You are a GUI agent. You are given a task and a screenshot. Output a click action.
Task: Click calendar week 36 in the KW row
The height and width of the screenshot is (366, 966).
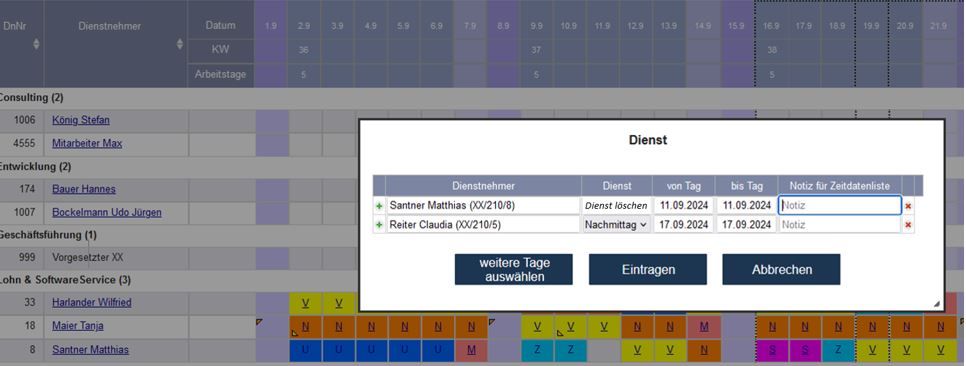[x=304, y=50]
